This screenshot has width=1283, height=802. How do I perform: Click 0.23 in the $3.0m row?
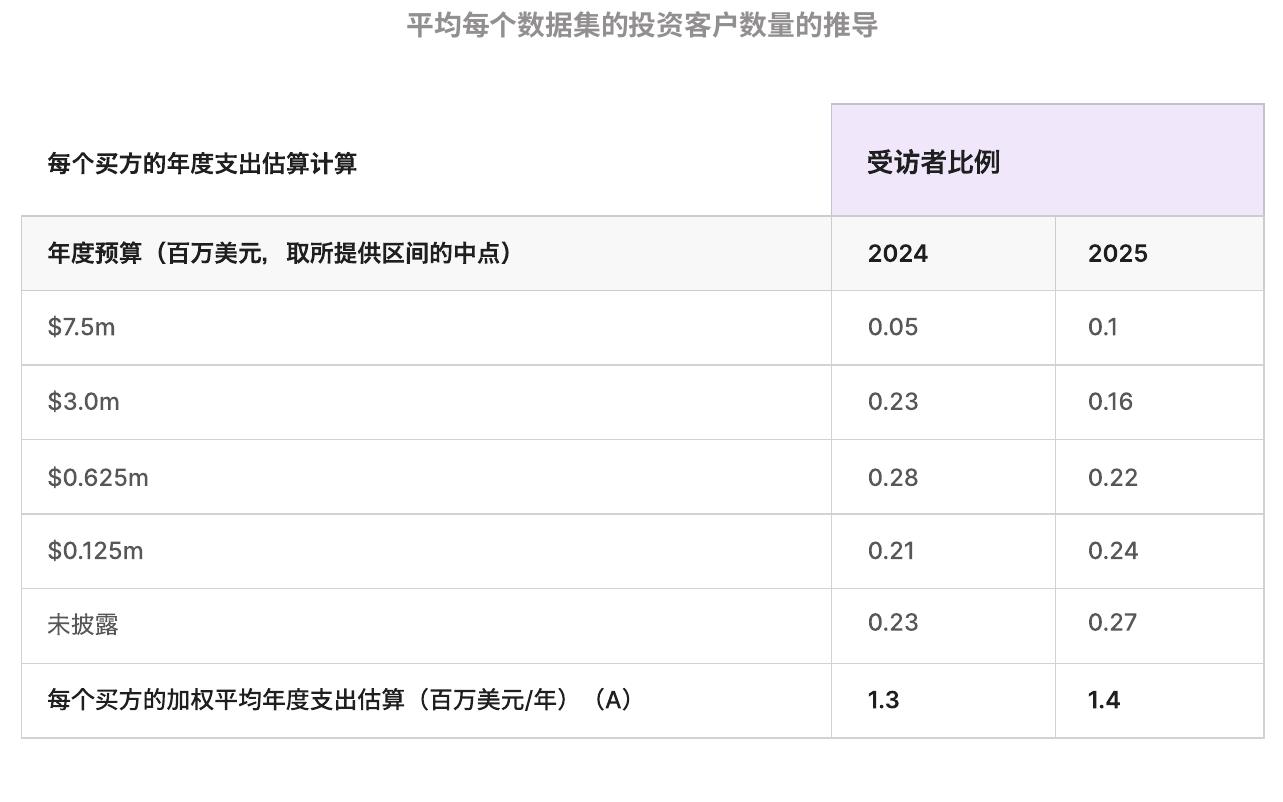coord(893,402)
